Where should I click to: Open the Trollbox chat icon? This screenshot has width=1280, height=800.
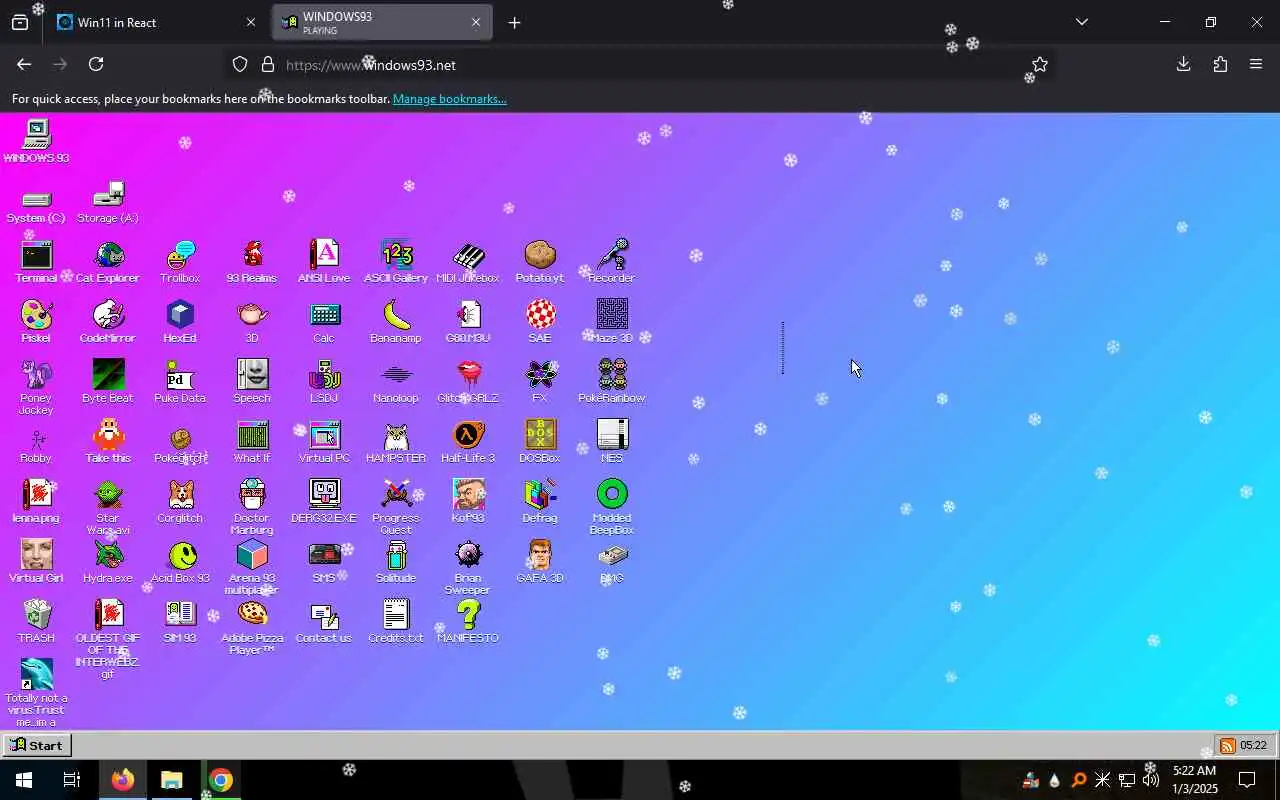[180, 262]
